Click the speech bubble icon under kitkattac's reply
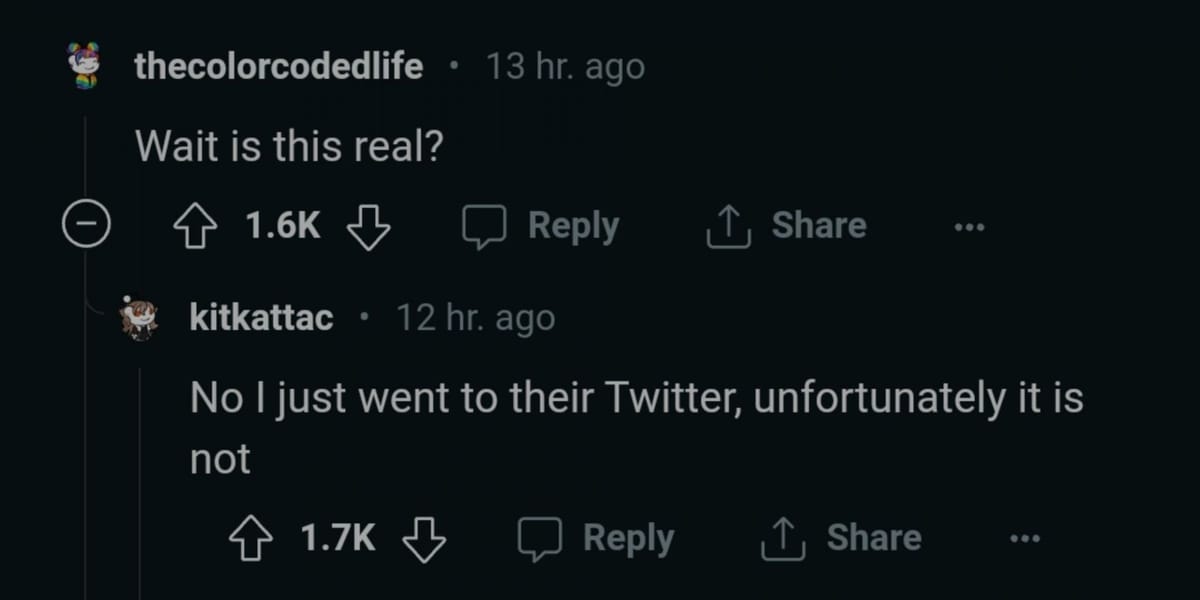 540,540
